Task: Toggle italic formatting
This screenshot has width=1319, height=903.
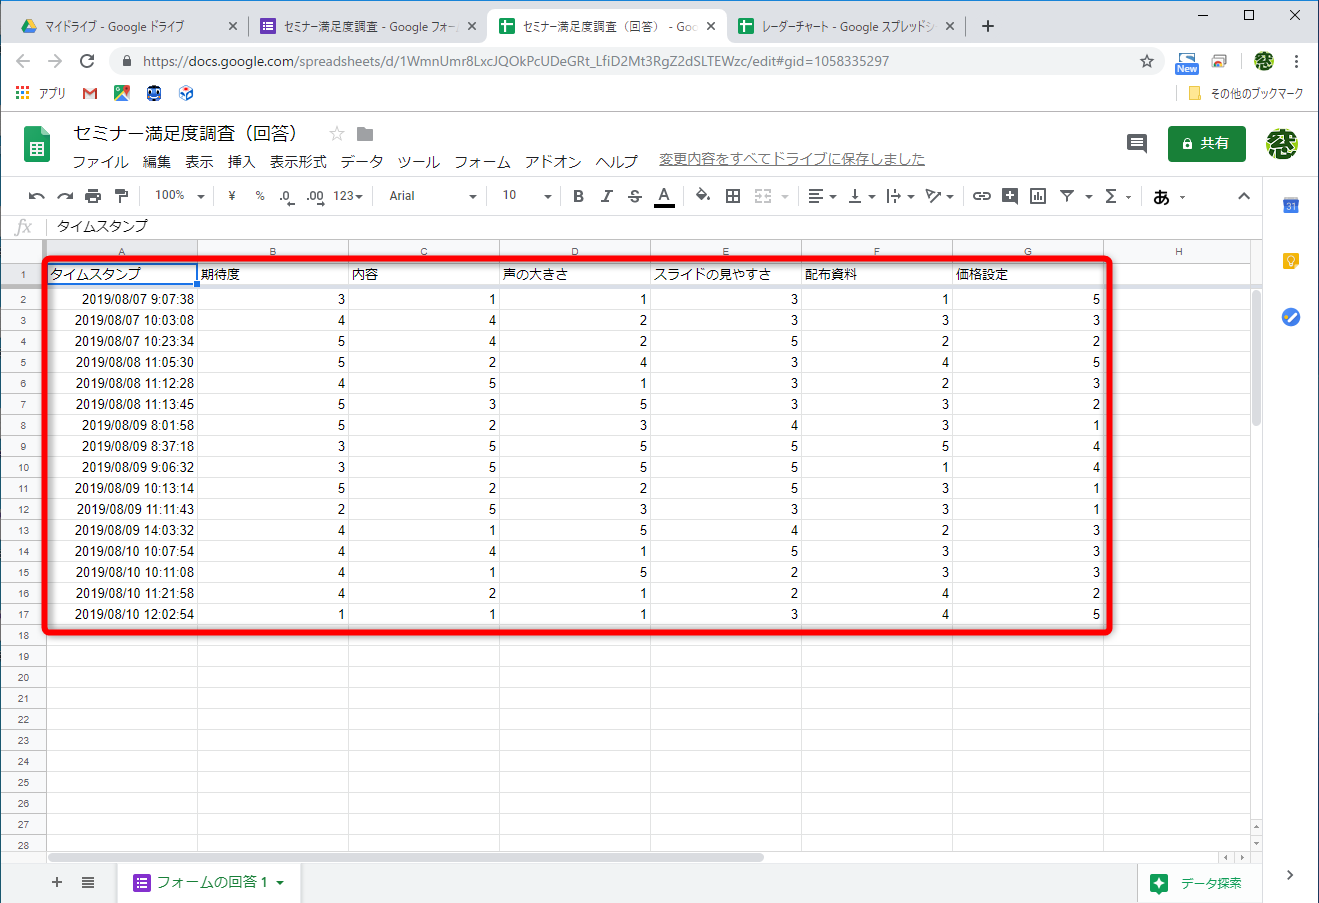Action: coord(606,196)
